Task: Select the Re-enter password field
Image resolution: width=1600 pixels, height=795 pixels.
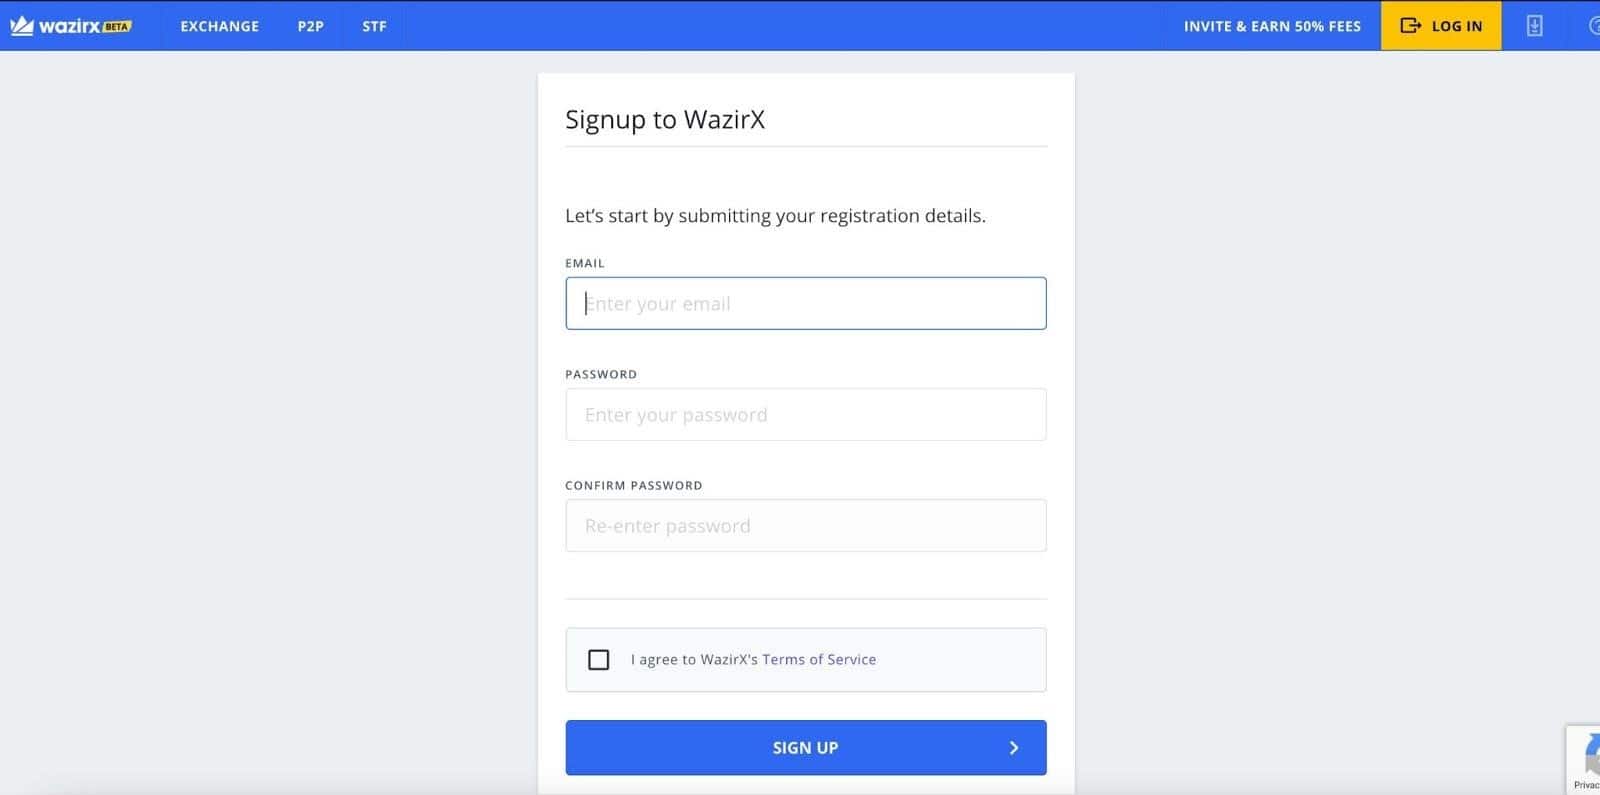Action: coord(806,526)
